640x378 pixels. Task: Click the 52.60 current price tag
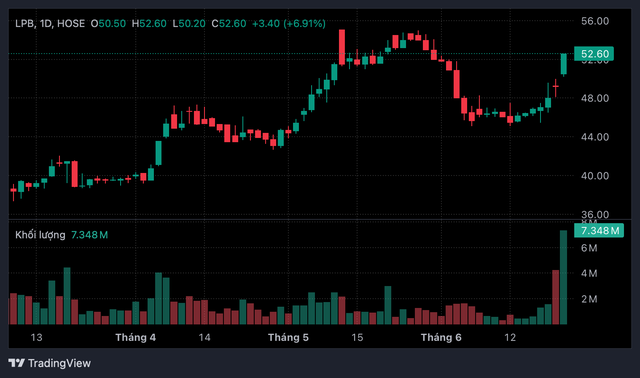pos(594,54)
